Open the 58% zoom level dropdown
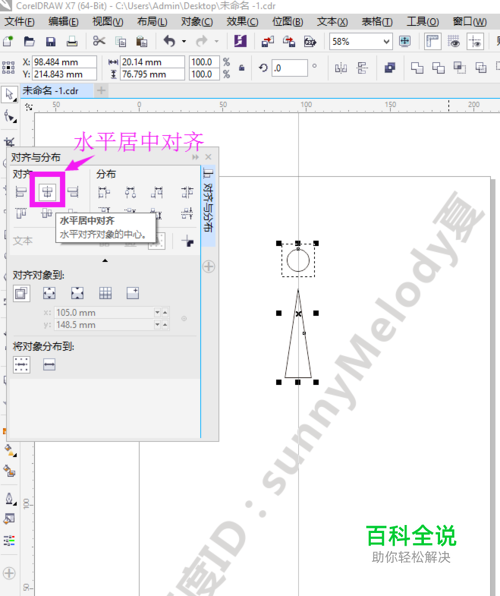500x596 pixels. [x=387, y=41]
